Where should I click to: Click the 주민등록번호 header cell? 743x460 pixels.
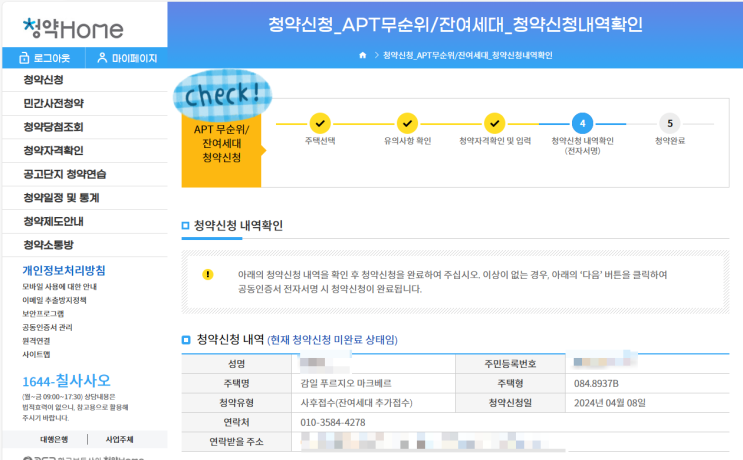point(510,364)
